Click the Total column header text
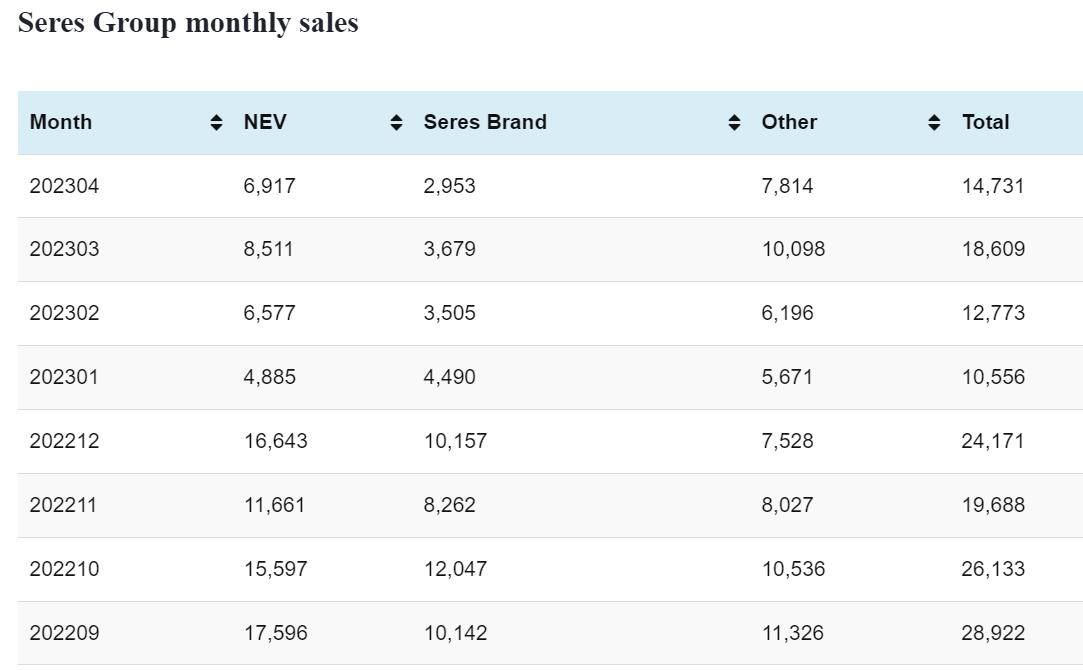The width and height of the screenshot is (1083, 670). pyautogui.click(x=985, y=122)
